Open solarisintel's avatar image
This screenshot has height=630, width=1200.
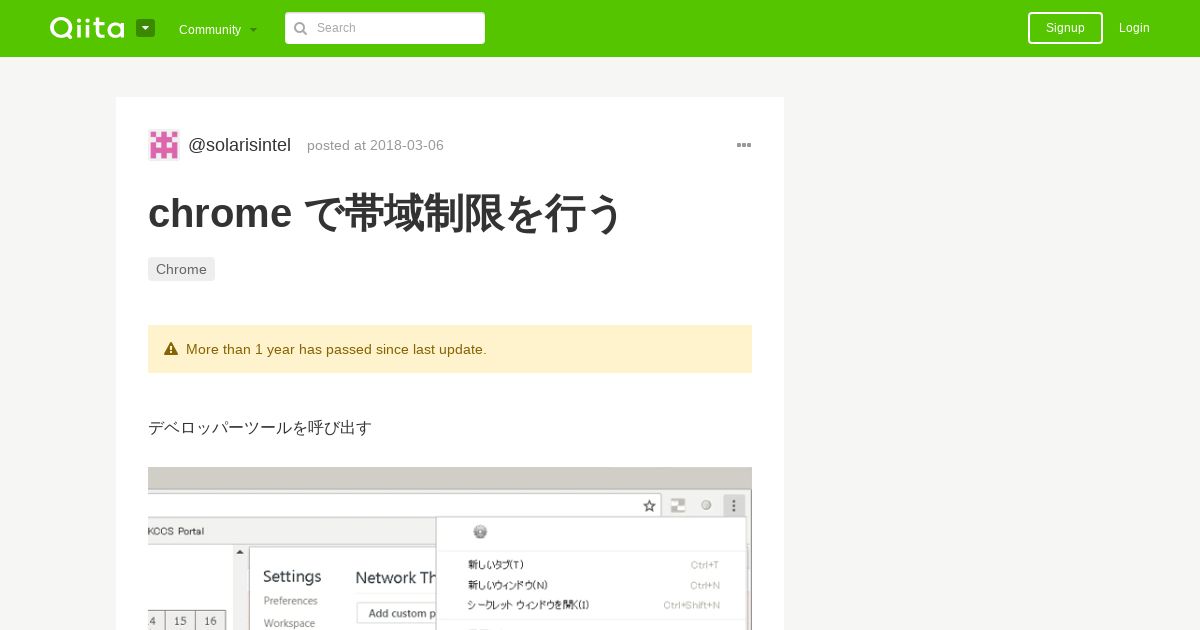pos(164,145)
